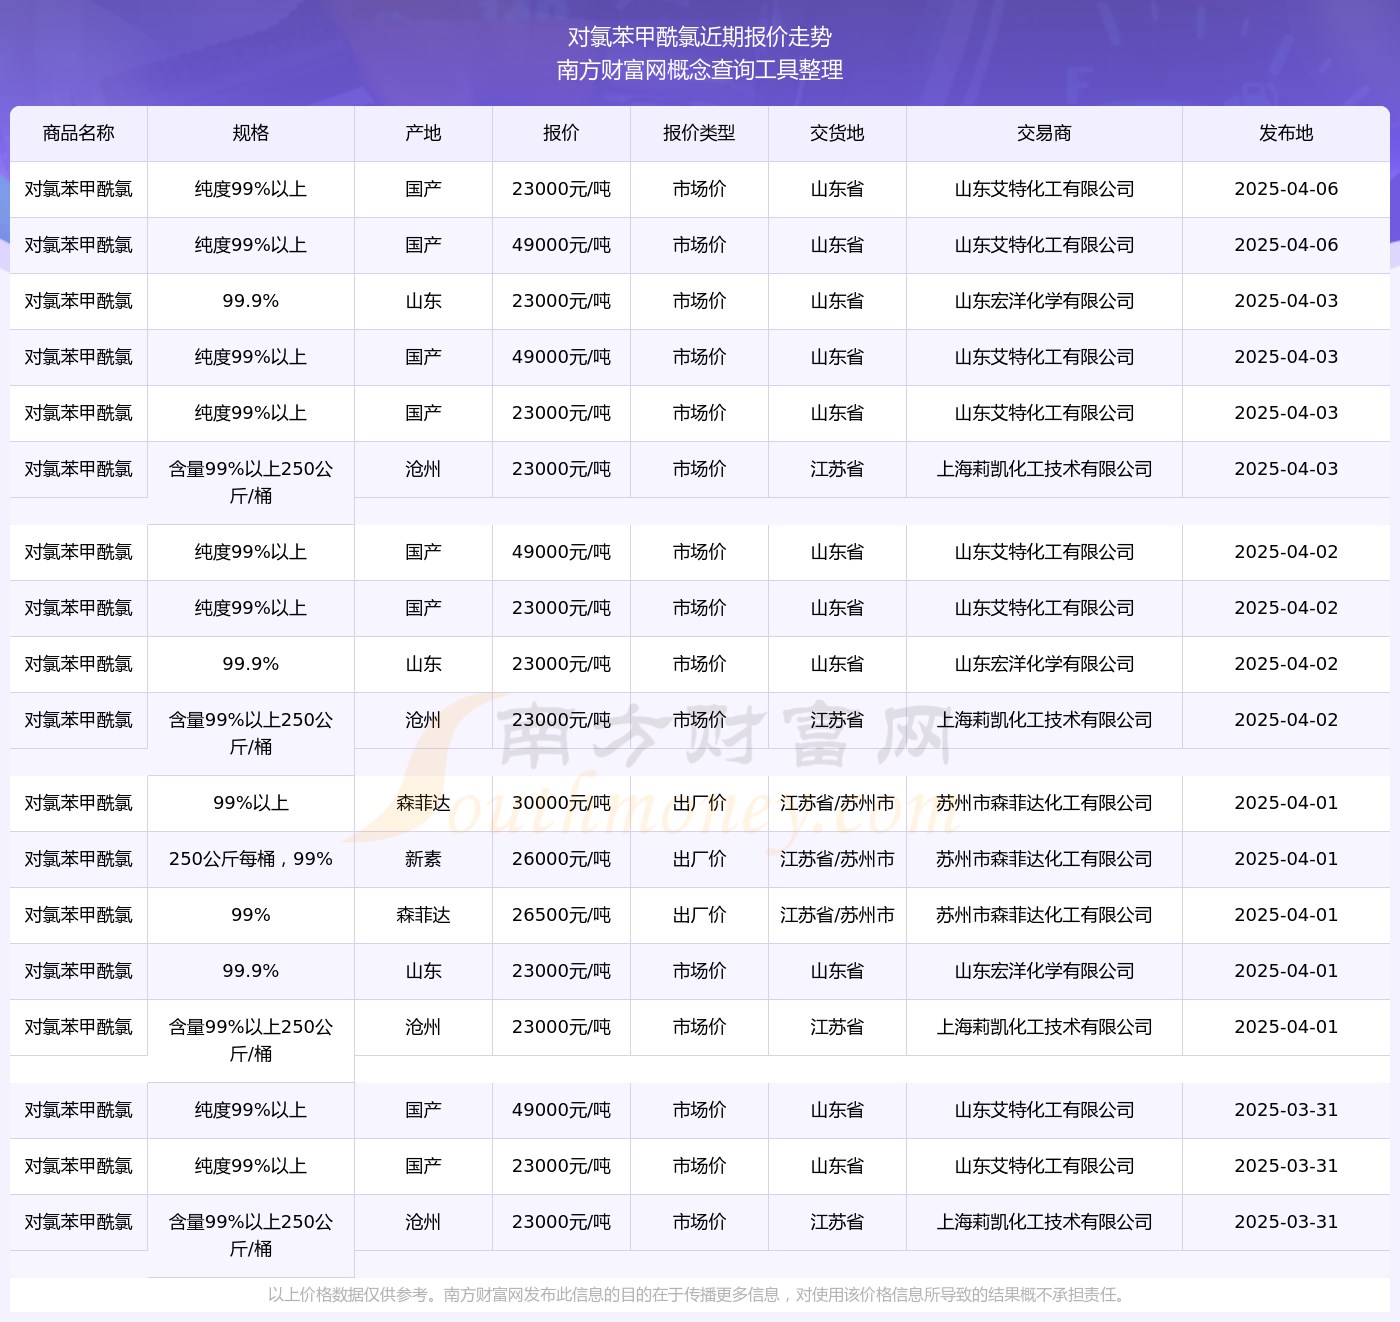Click the title 对氯苯甲酰氯近期报价走势
1400x1322 pixels.
[x=700, y=37]
